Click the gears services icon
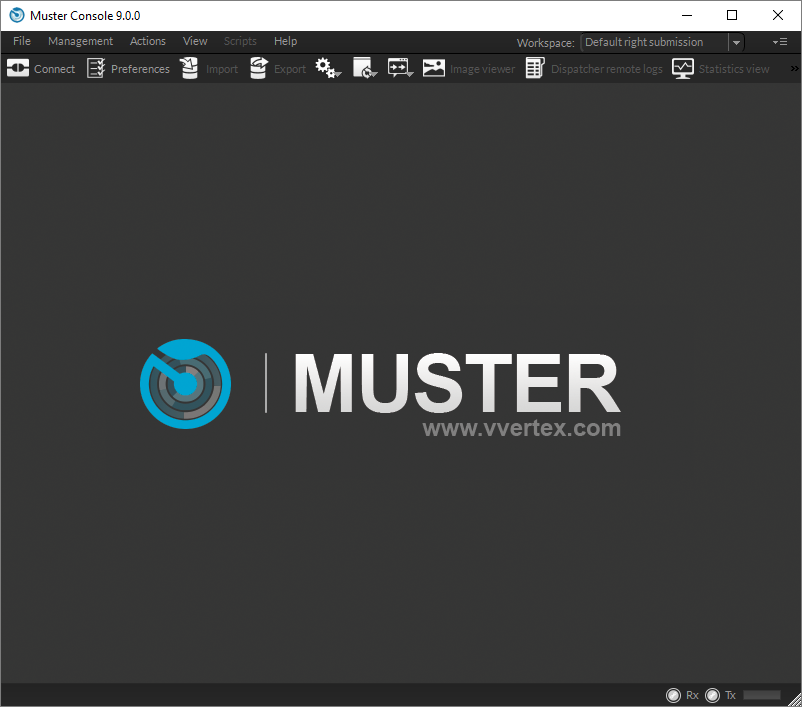Screen dimensions: 802x707 coord(324,67)
